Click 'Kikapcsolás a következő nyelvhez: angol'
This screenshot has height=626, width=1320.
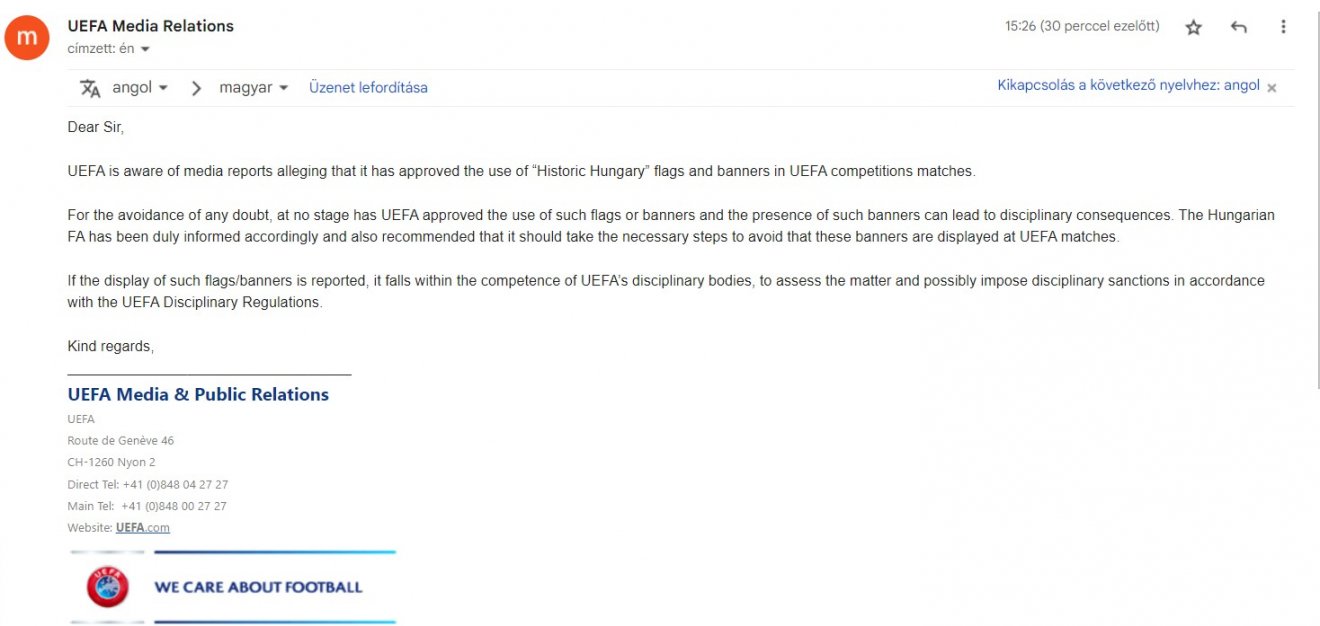1128,85
